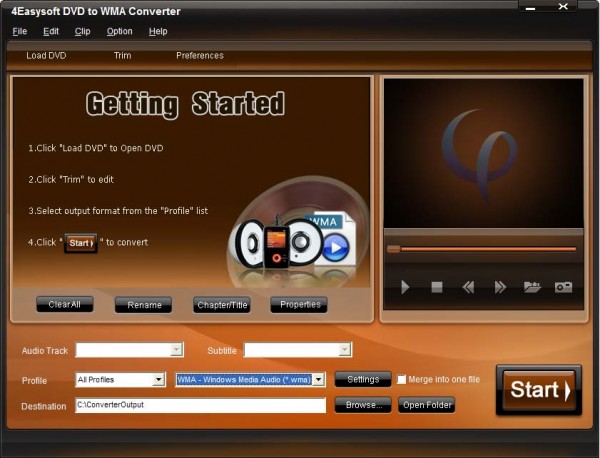Open the Option menu

click(119, 31)
